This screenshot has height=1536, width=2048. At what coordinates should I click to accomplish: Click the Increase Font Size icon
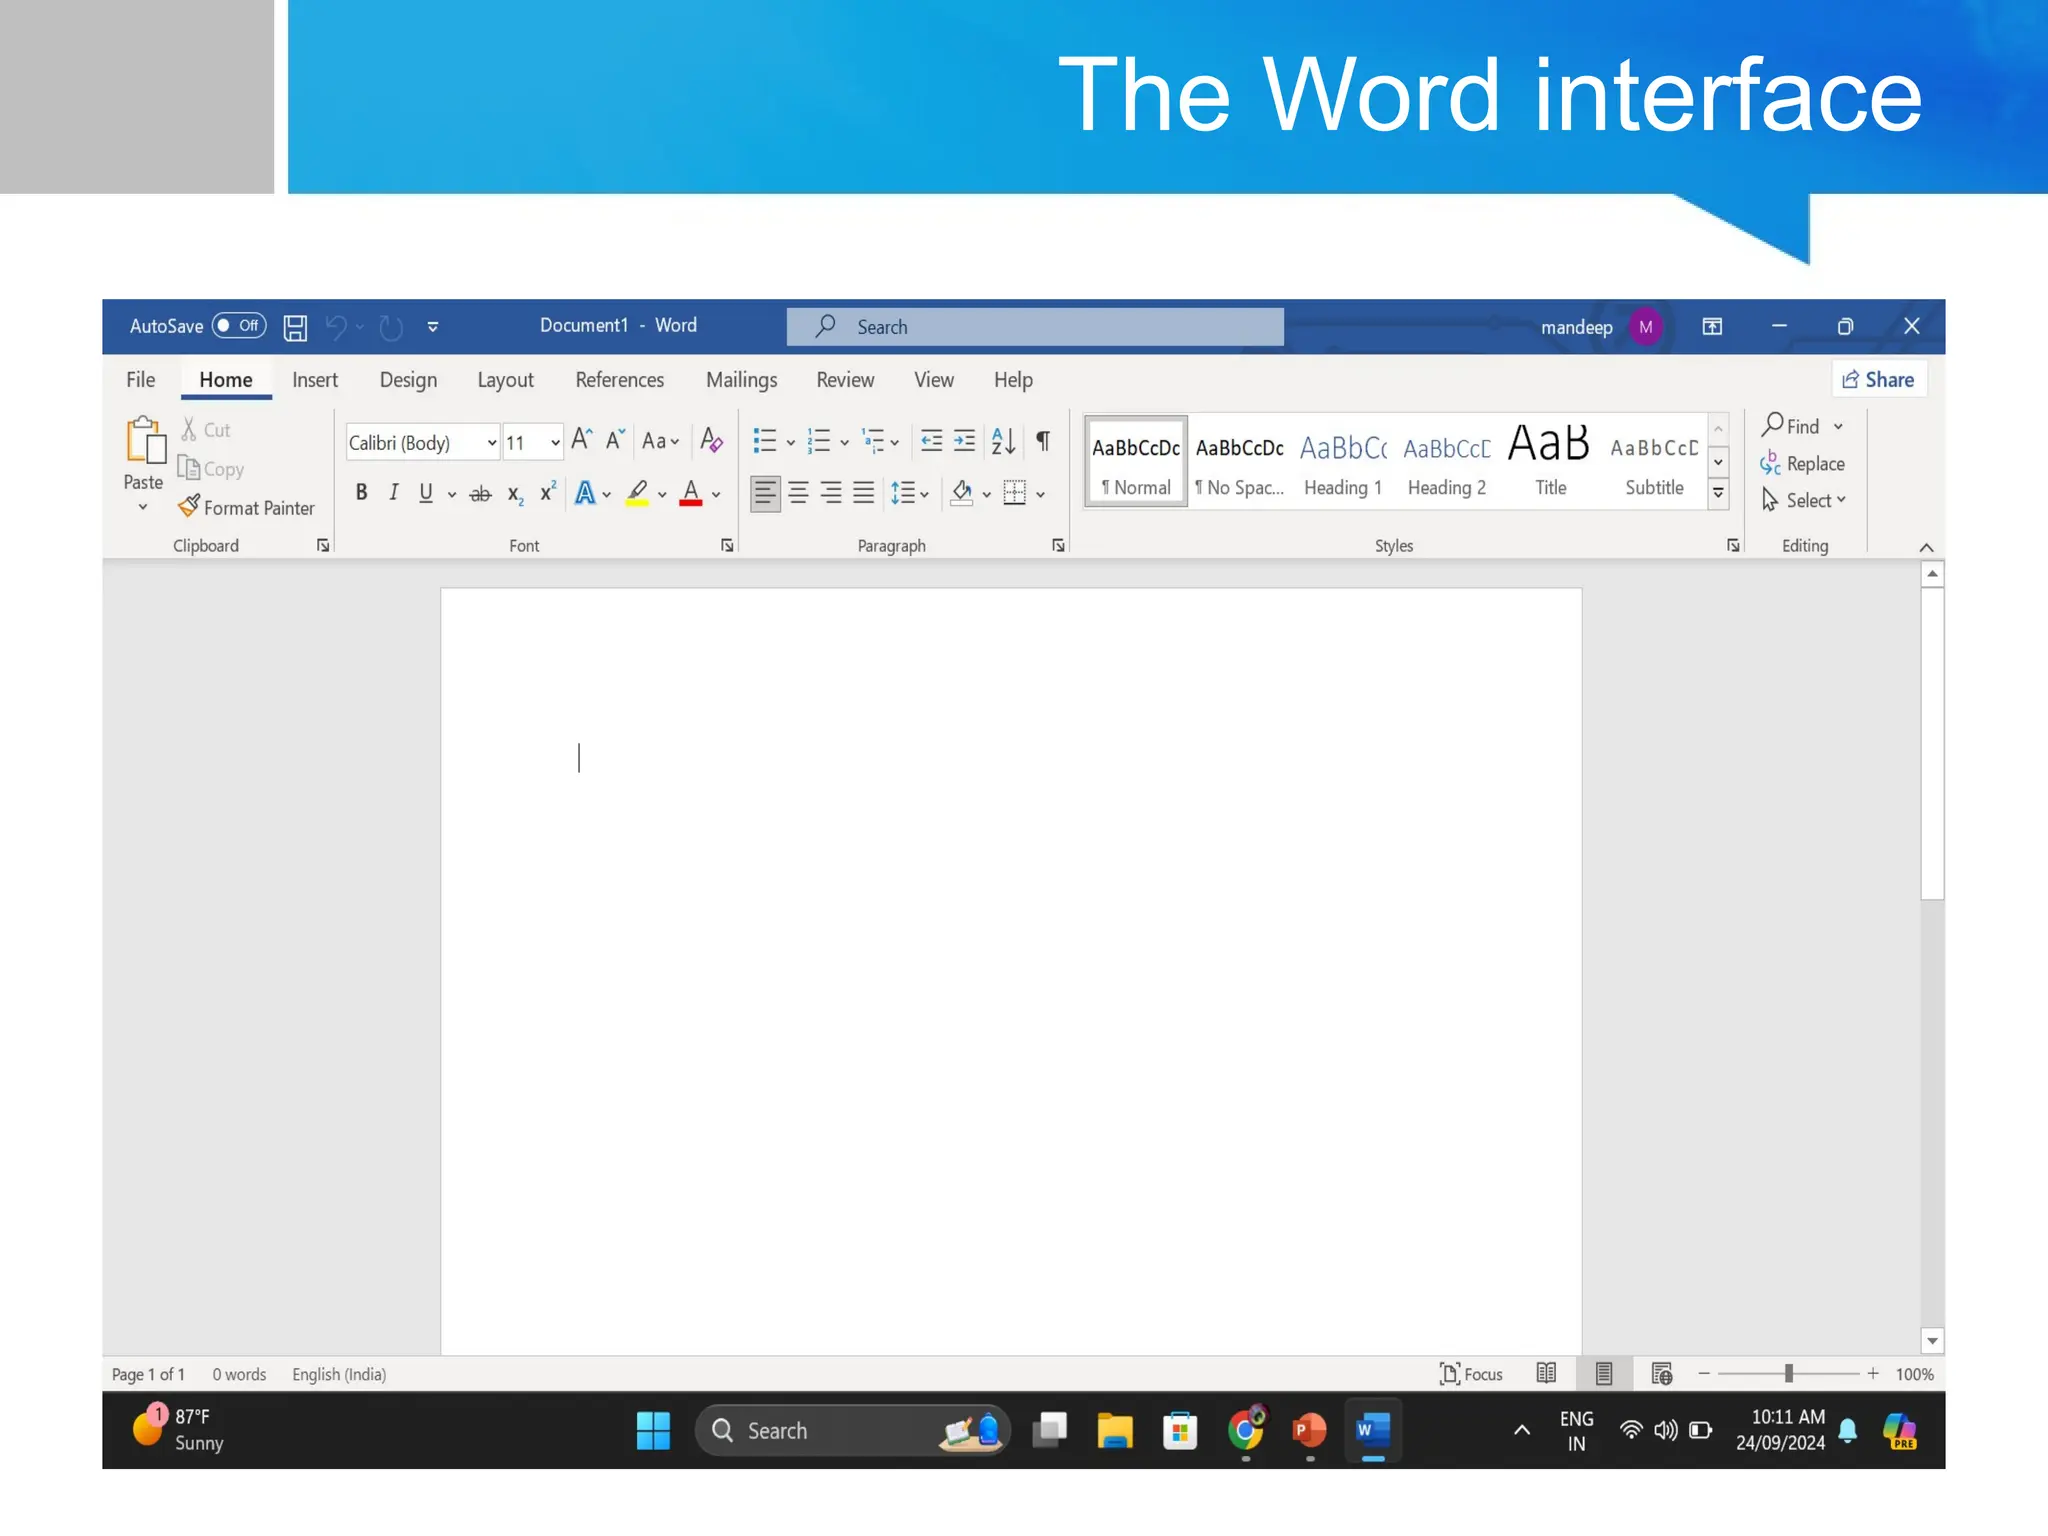(x=581, y=440)
